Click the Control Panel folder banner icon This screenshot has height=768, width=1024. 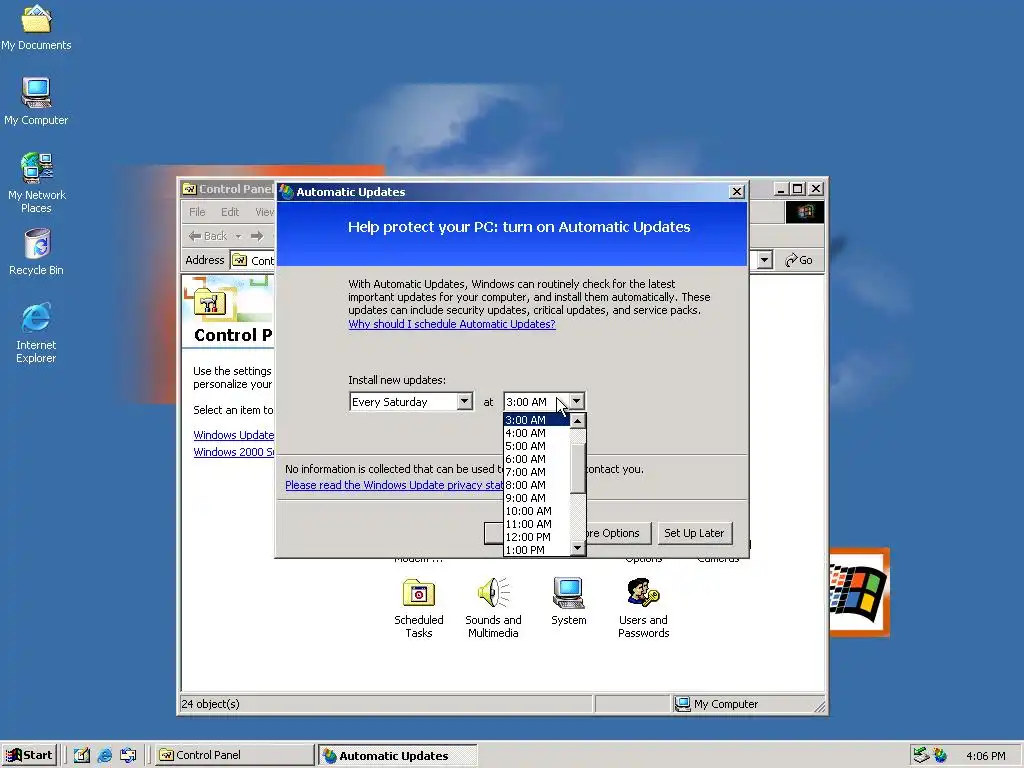210,302
